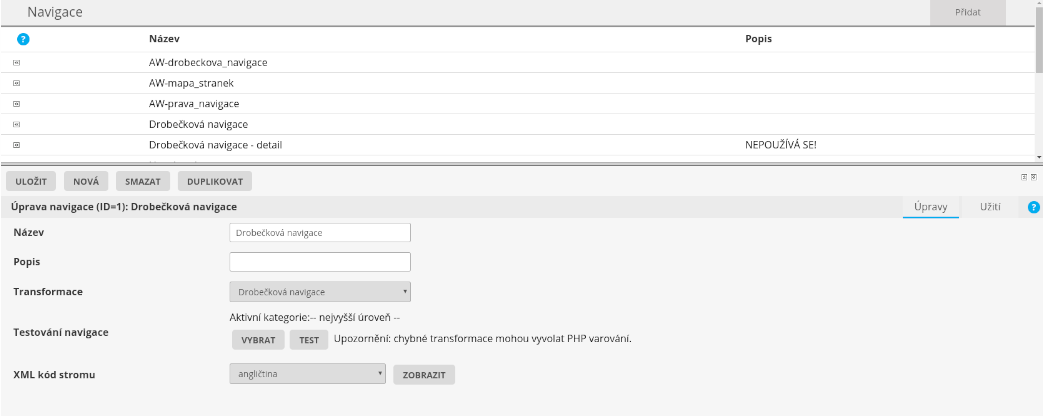Click row icon for AW-prava_navigace
Viewport: 1043px width, 416px height.
coord(16,104)
